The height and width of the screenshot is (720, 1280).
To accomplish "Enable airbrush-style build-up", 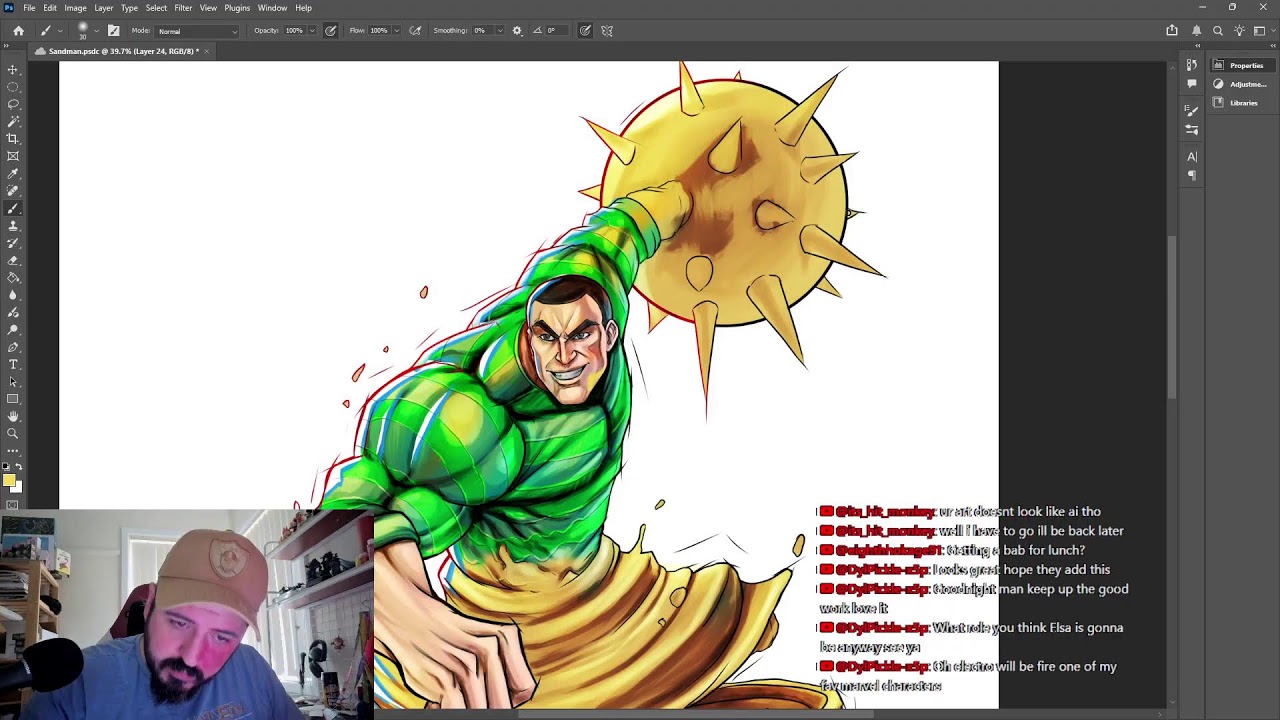I will tap(415, 31).
